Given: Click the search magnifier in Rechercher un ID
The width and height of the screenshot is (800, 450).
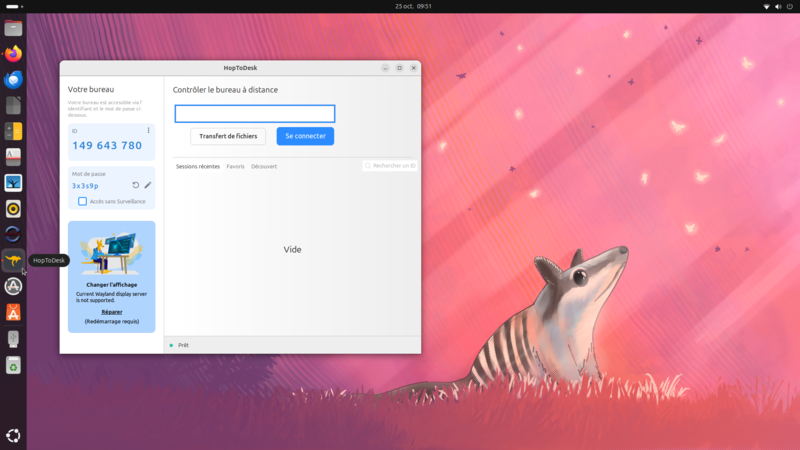Looking at the screenshot, I should [x=368, y=166].
